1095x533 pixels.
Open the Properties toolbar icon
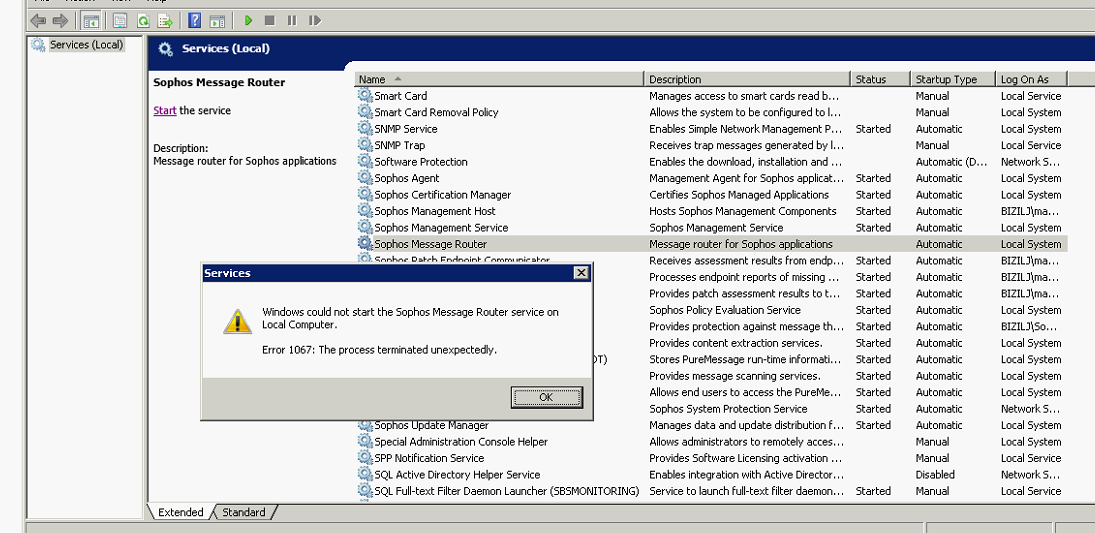point(120,21)
